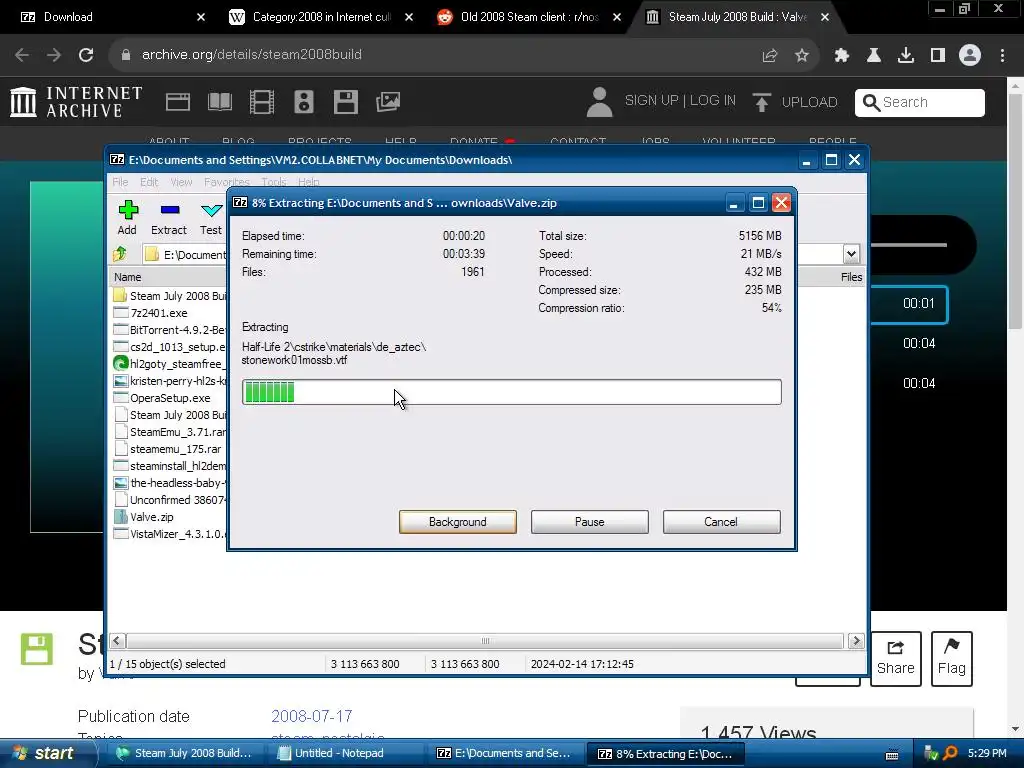Viewport: 1024px width, 768px height.
Task: Open the Web archive icon in navigation
Action: pyautogui.click(x=178, y=102)
